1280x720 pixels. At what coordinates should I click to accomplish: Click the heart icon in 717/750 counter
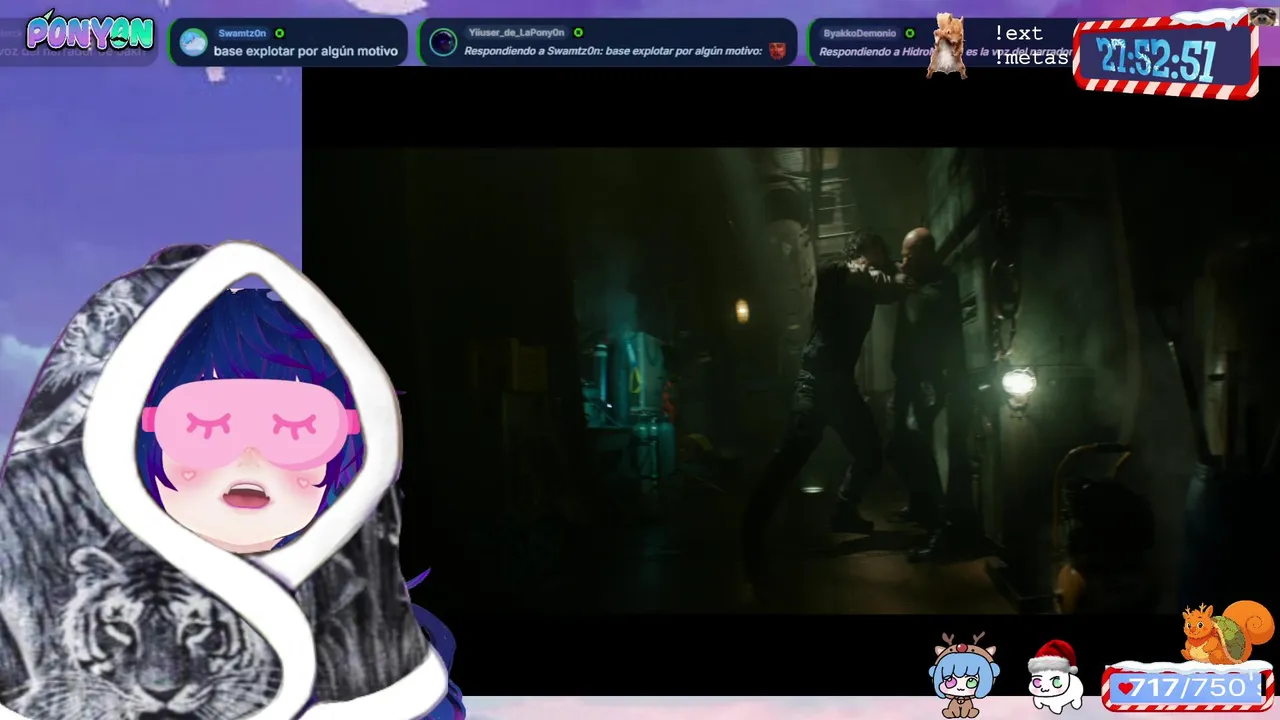pyautogui.click(x=1127, y=688)
